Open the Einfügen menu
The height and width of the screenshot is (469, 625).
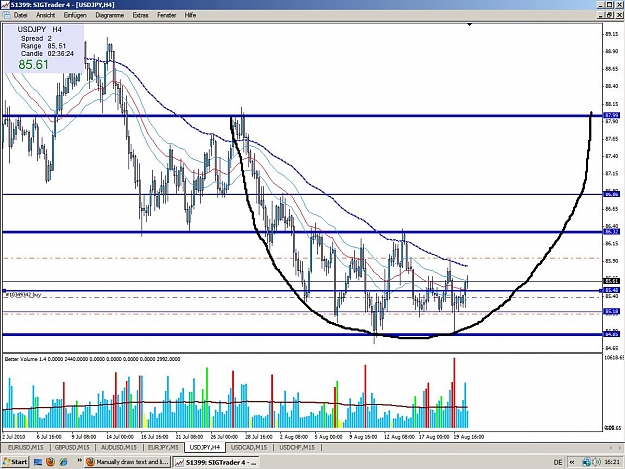point(75,15)
